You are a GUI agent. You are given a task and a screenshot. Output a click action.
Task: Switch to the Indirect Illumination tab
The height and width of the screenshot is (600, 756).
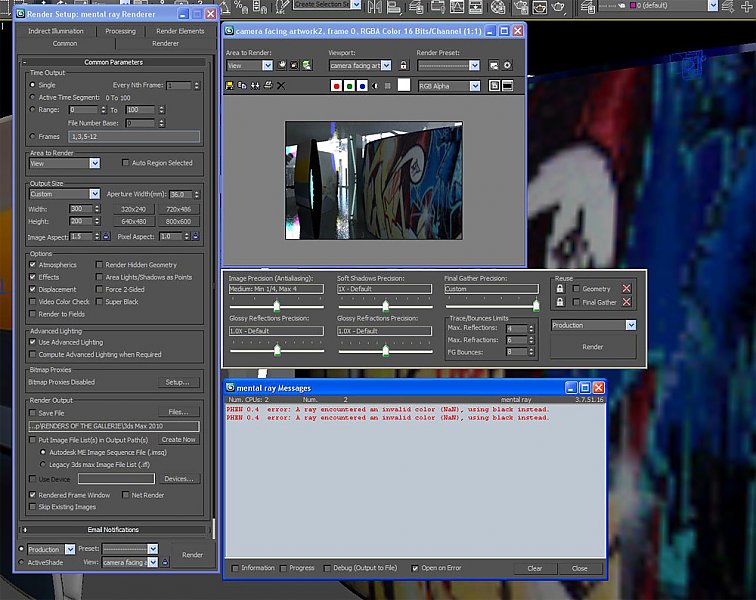click(x=56, y=31)
